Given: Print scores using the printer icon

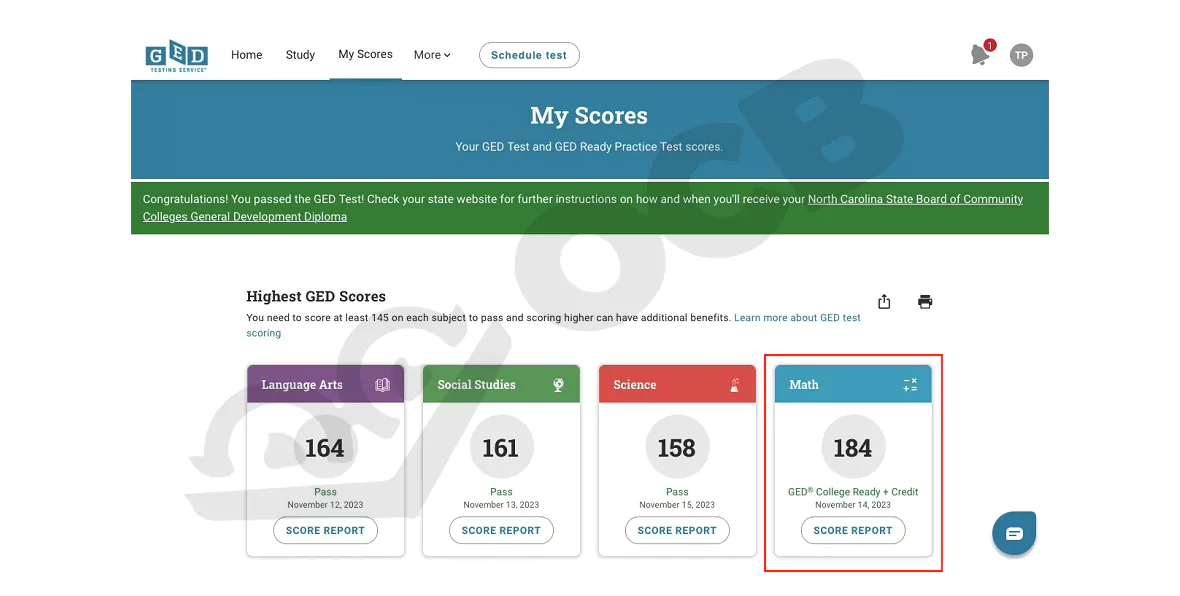Looking at the screenshot, I should 925,302.
